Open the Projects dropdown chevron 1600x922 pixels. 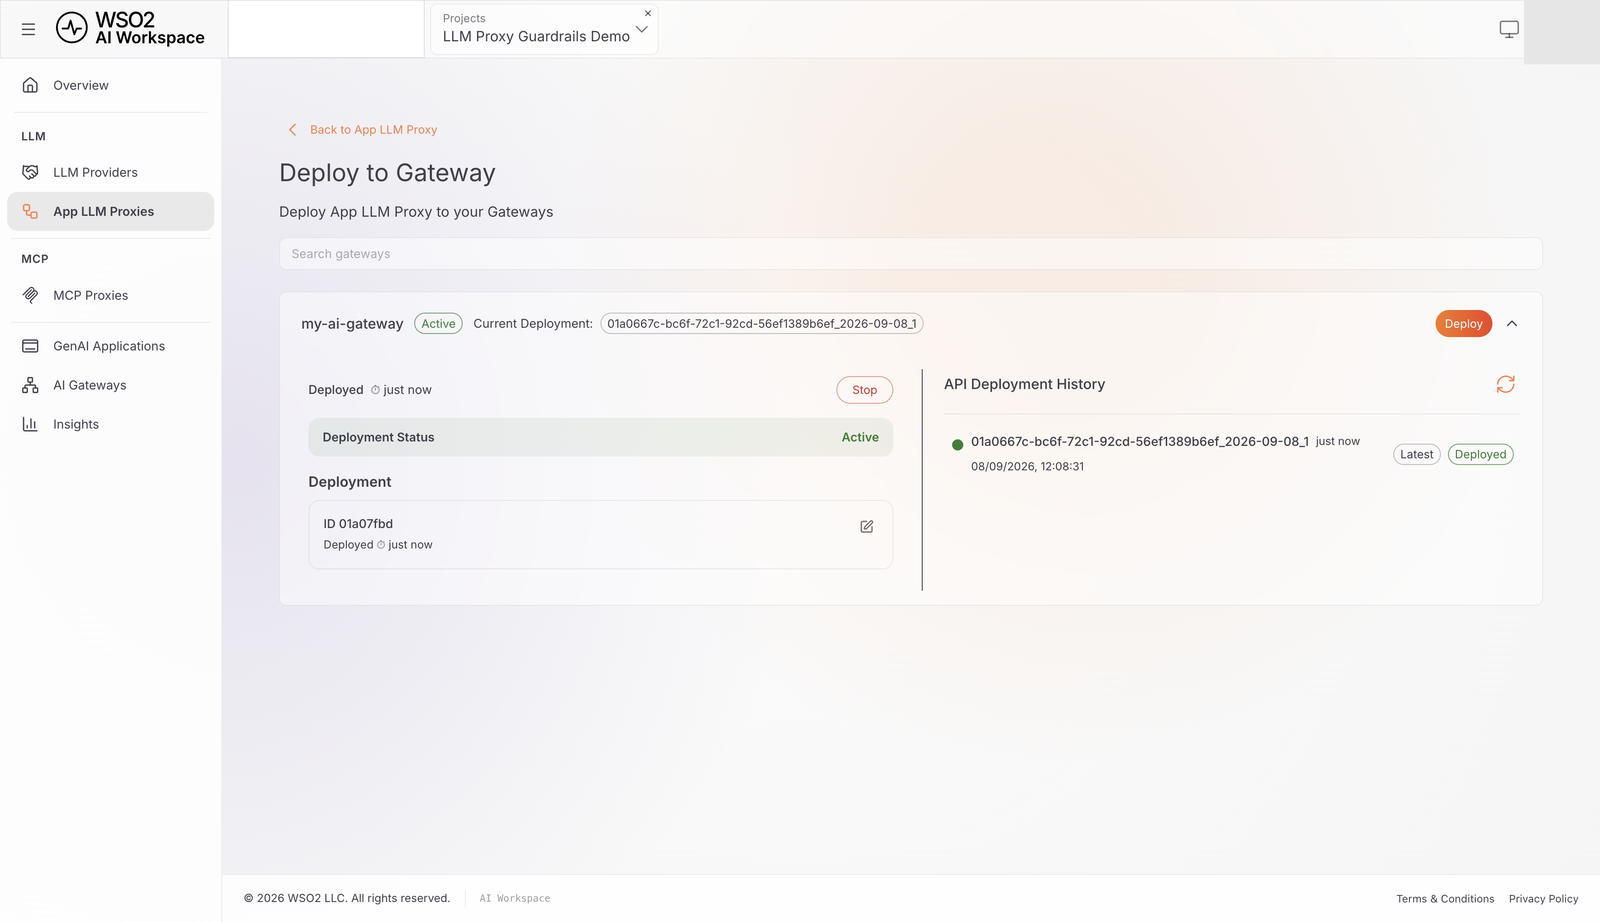click(x=642, y=29)
